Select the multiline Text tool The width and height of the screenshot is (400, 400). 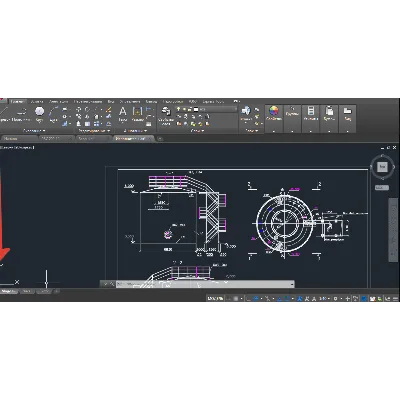pos(123,113)
